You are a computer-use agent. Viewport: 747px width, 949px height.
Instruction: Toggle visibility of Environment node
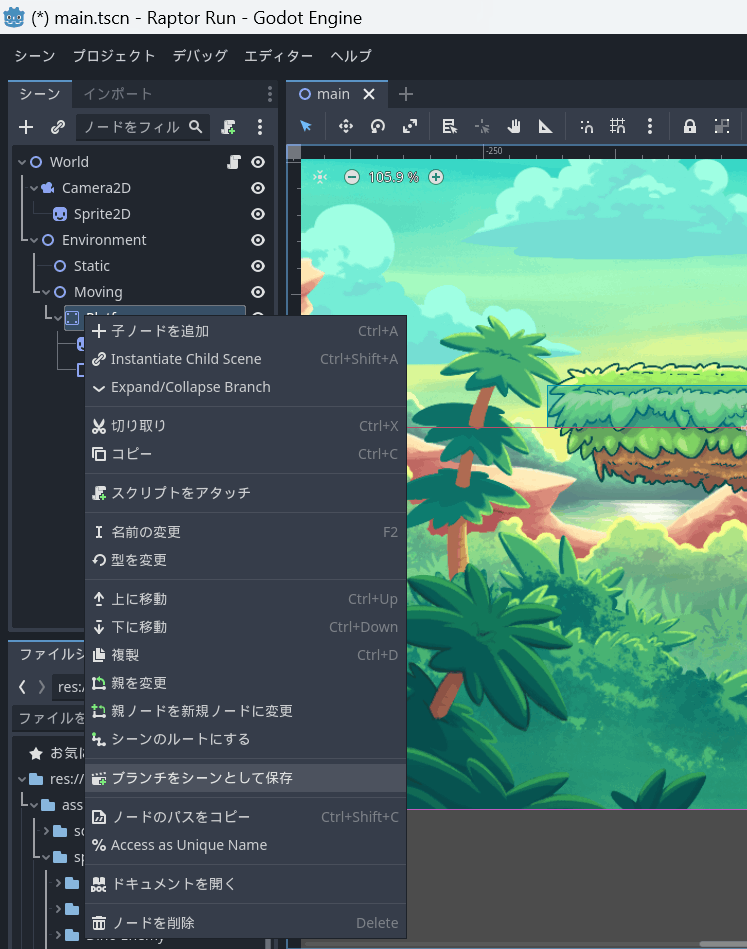point(258,240)
